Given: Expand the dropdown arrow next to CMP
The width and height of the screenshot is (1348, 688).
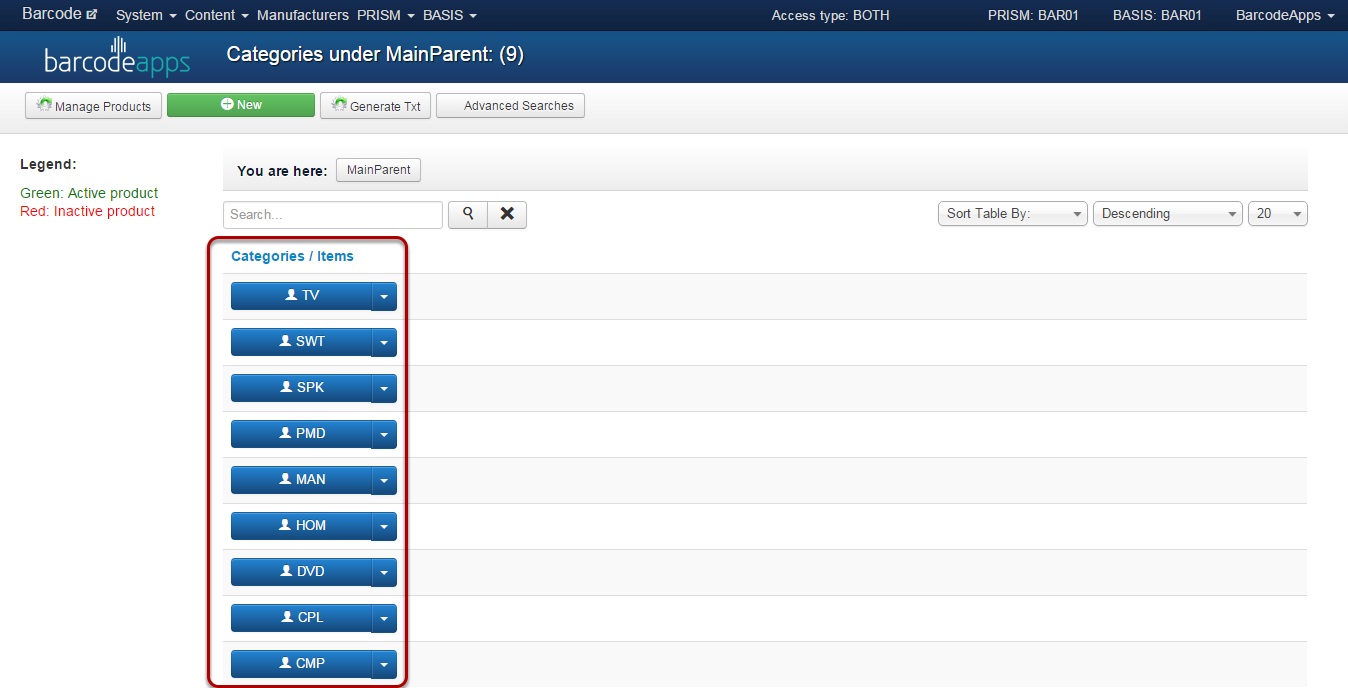Looking at the screenshot, I should pos(384,664).
